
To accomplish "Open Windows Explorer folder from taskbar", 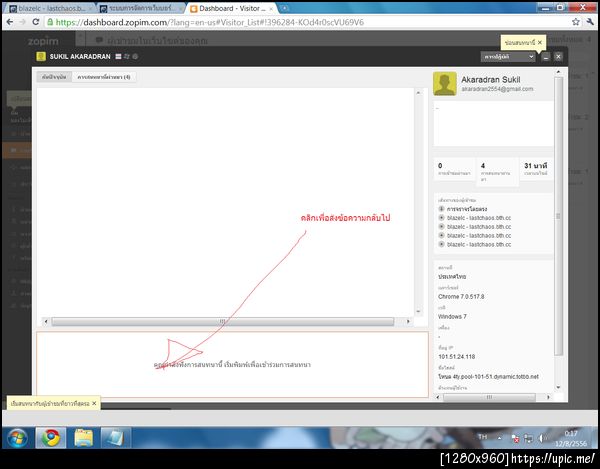I will click(83, 438).
